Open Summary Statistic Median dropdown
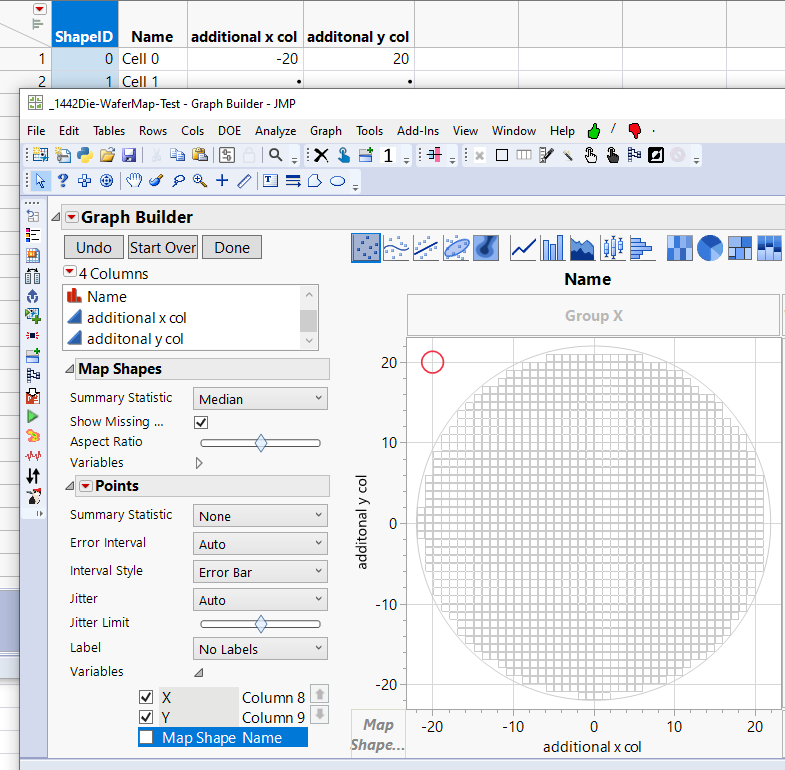The width and height of the screenshot is (785, 770). (260, 399)
